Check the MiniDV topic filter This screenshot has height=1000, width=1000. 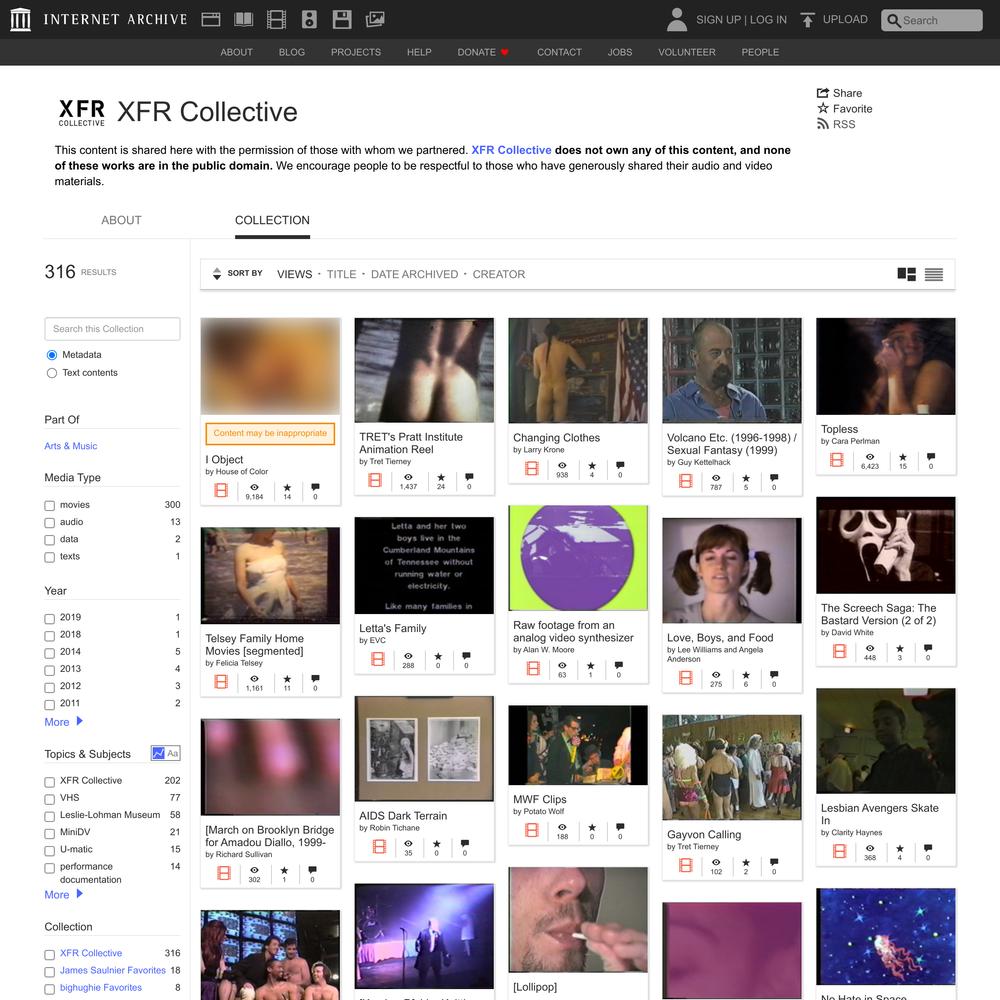pyautogui.click(x=50, y=834)
